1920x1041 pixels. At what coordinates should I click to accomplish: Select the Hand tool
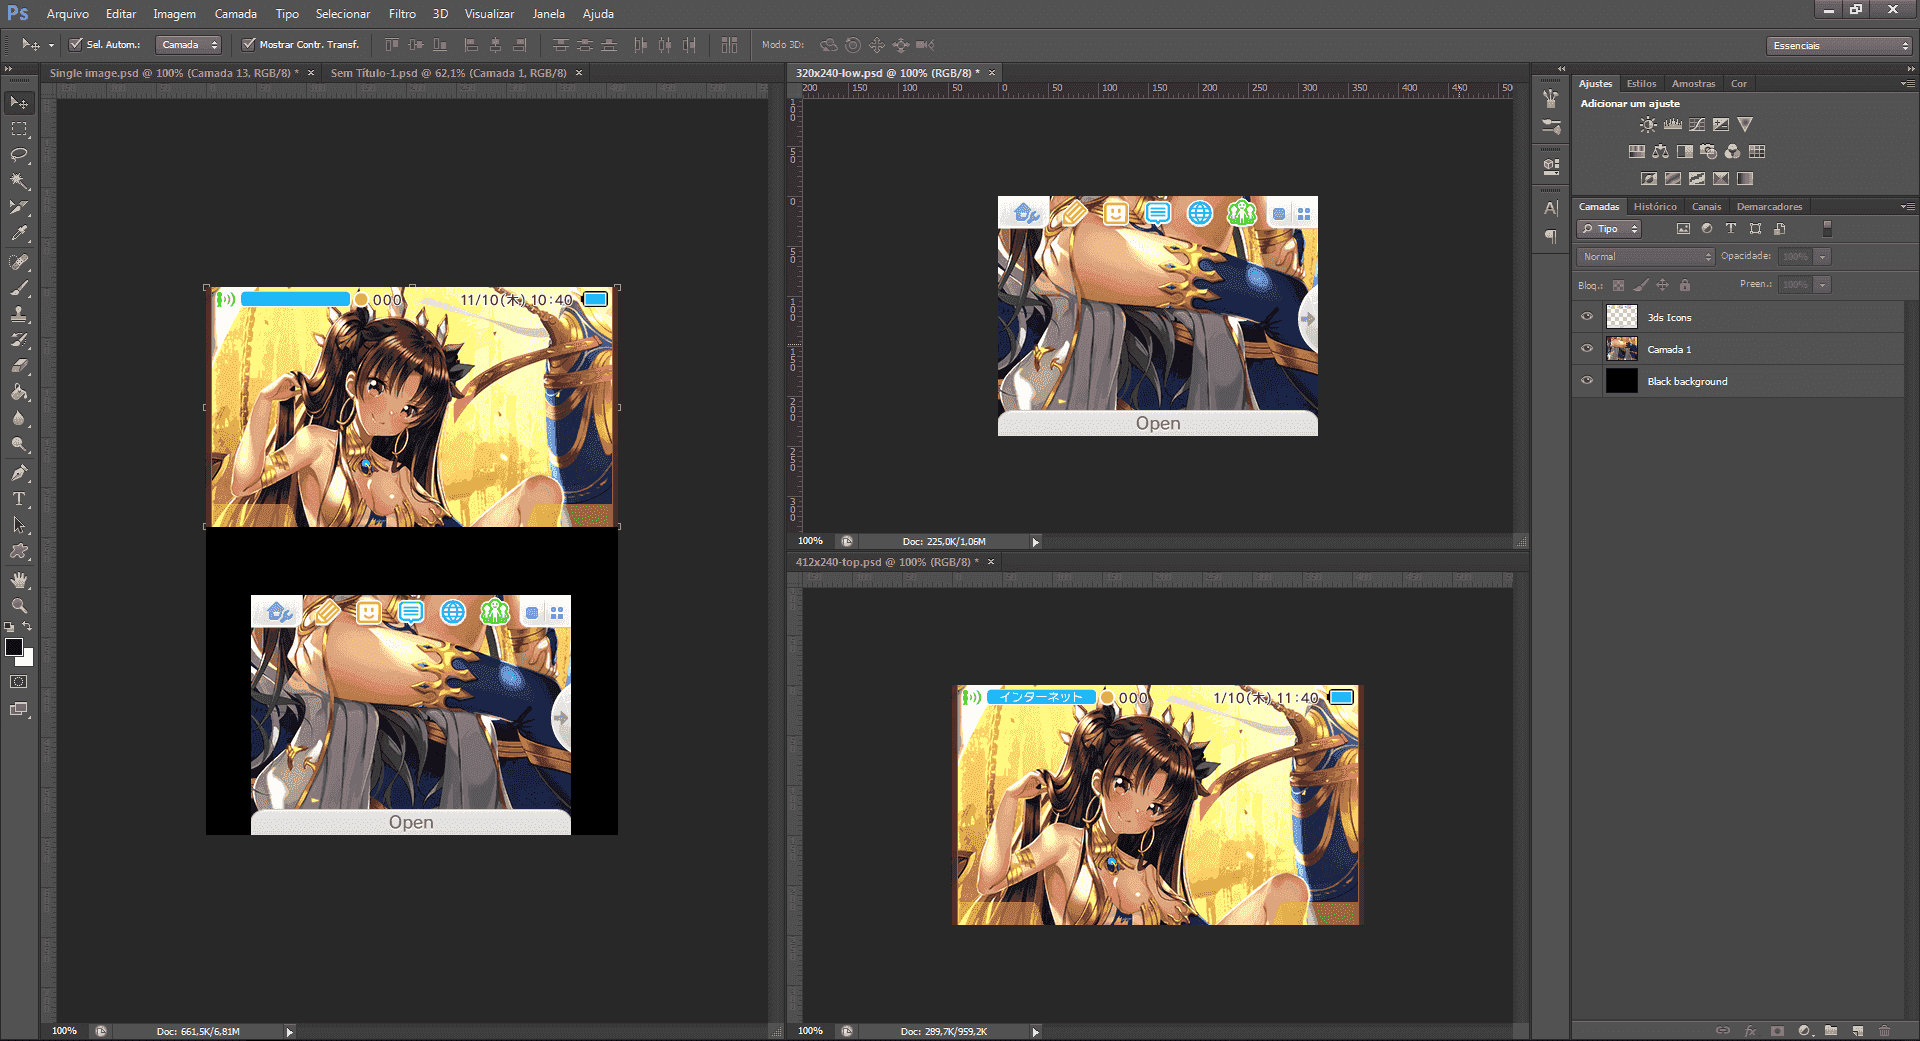[19, 580]
